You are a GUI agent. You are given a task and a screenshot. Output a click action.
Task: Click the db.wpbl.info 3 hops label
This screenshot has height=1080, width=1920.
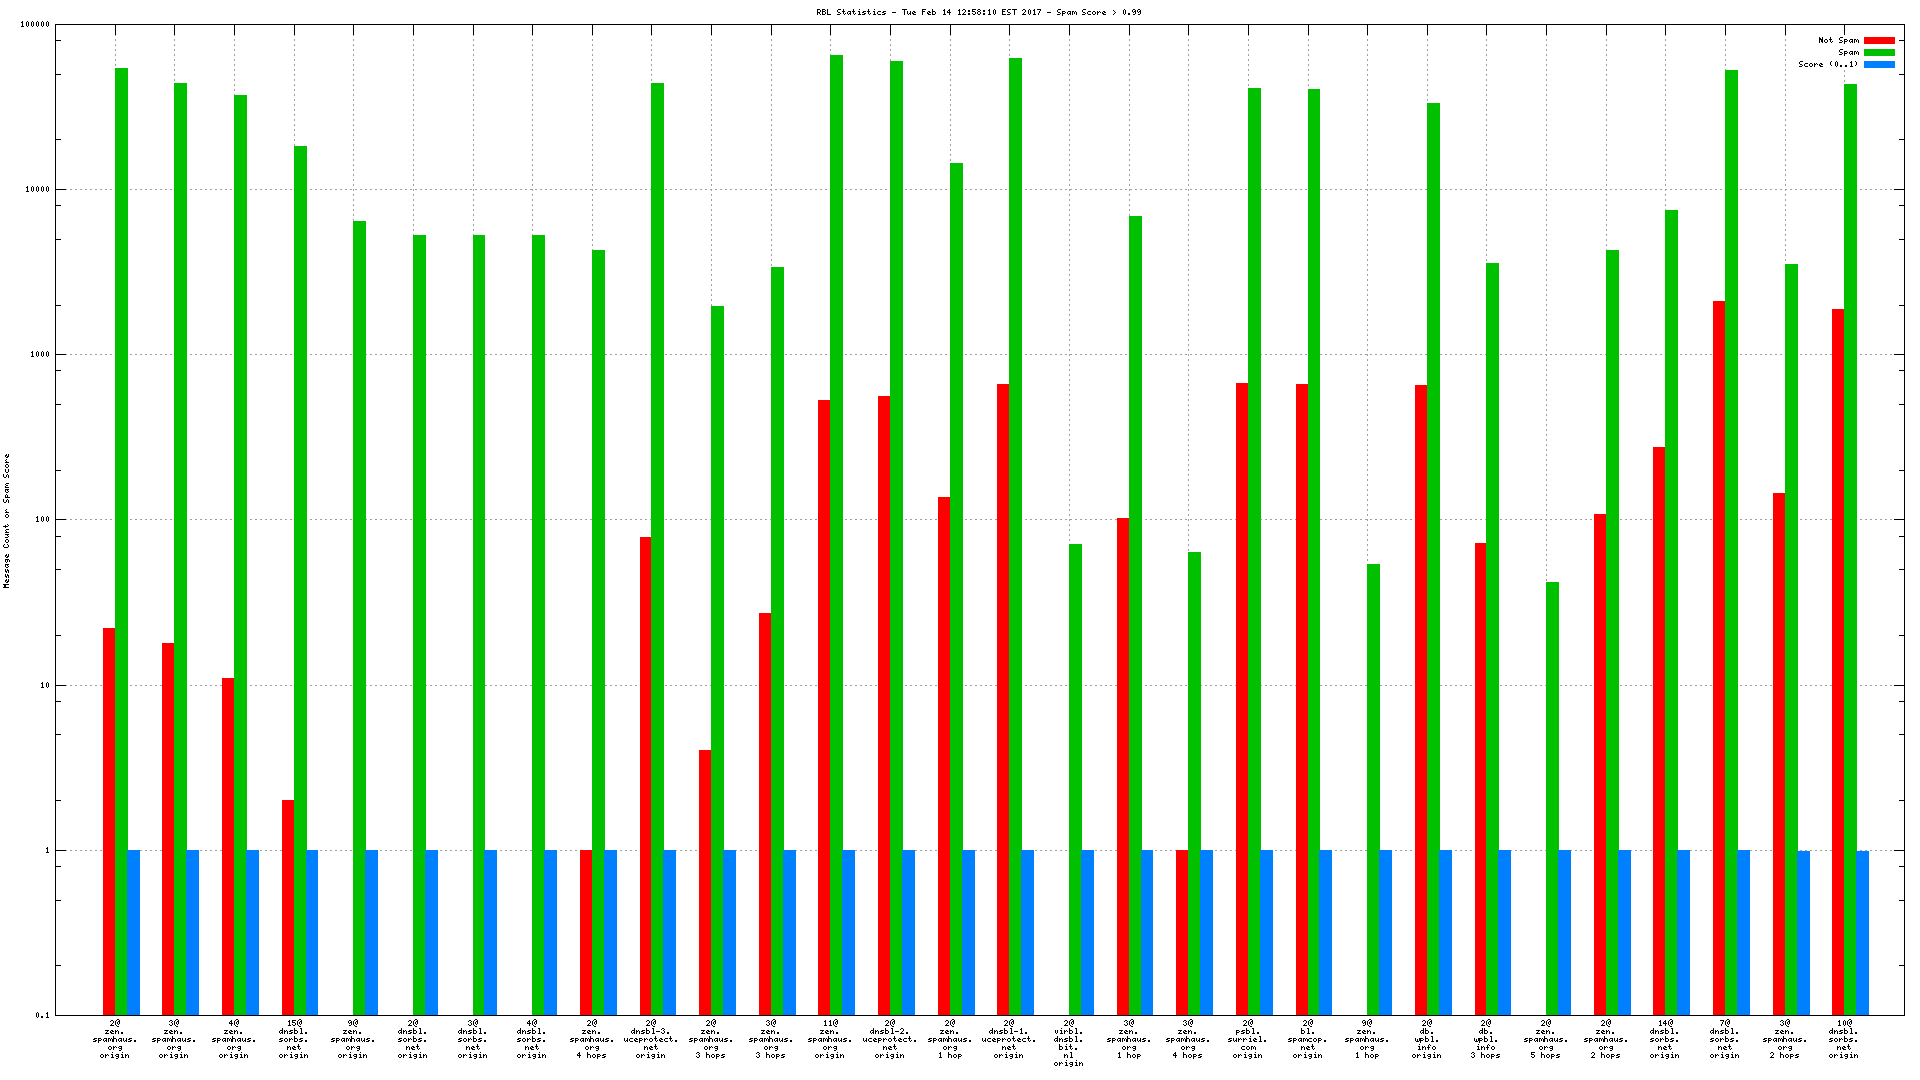pos(1485,1039)
